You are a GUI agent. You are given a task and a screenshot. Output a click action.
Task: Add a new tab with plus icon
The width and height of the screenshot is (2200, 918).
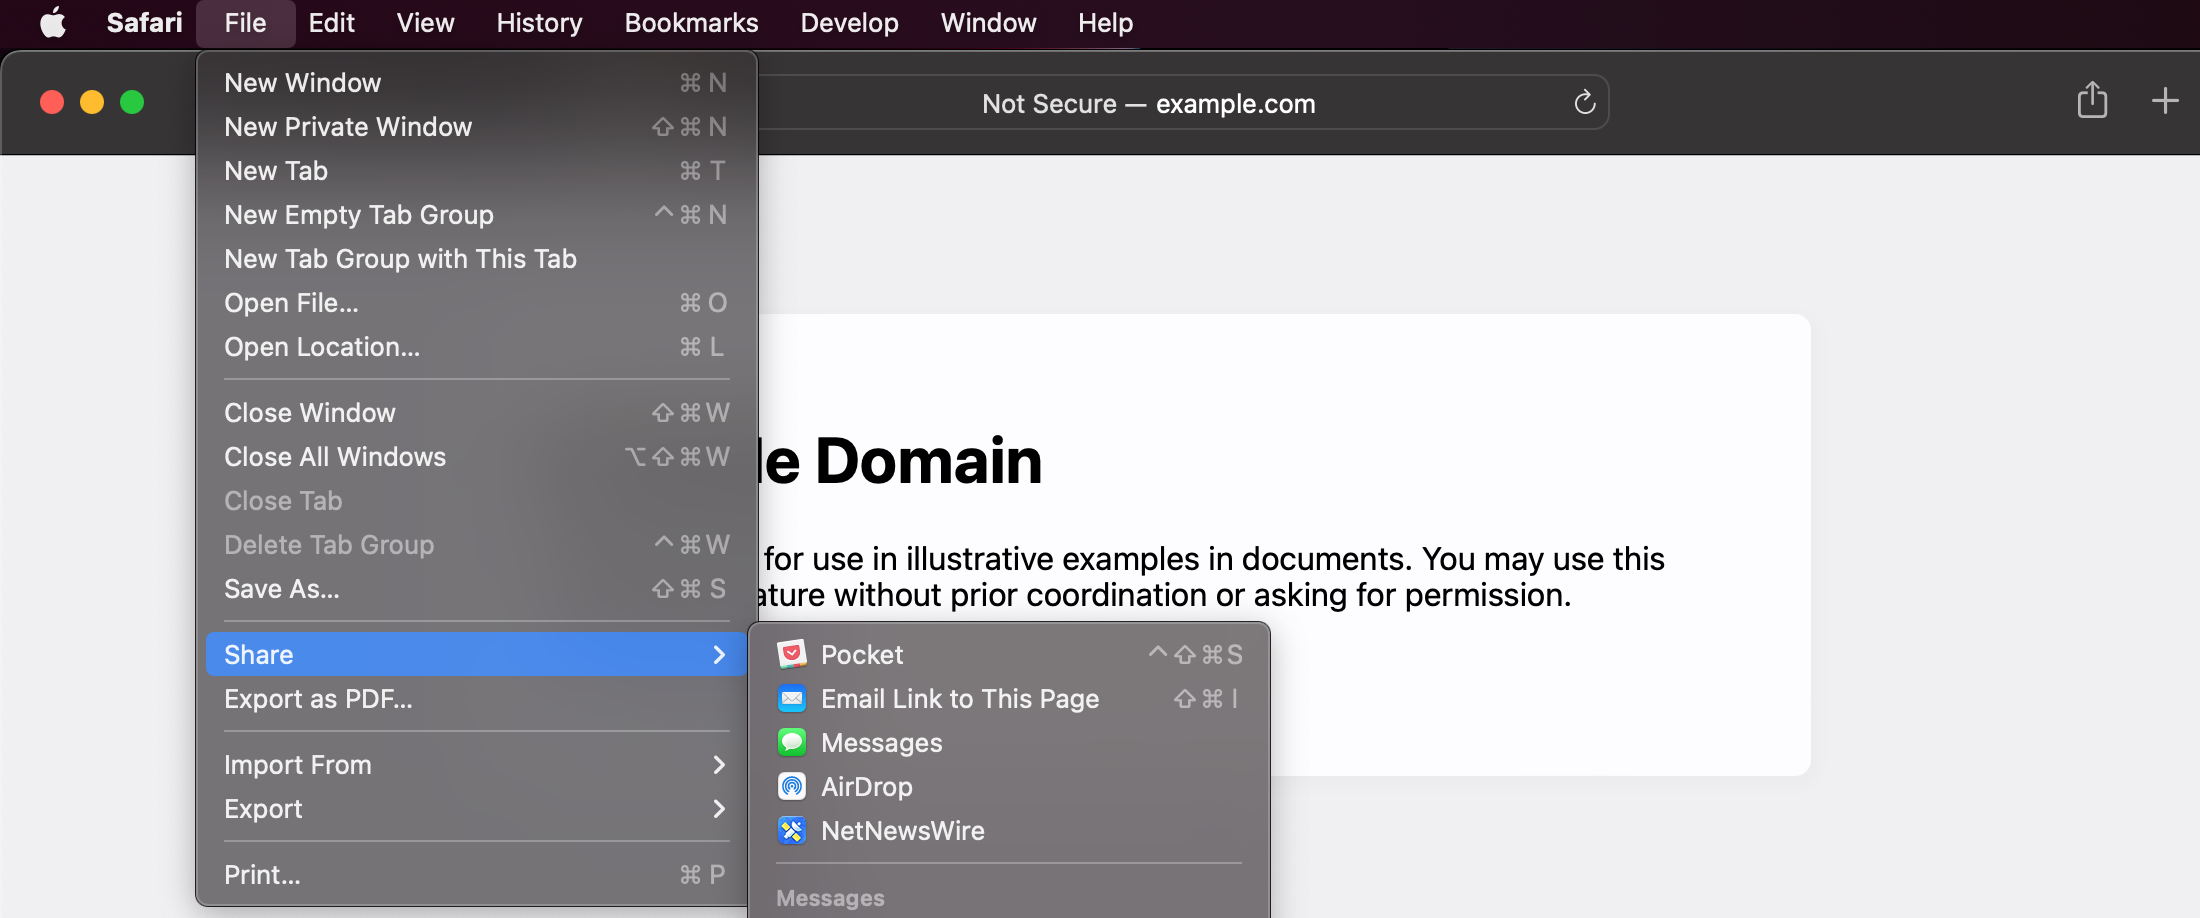(2165, 101)
